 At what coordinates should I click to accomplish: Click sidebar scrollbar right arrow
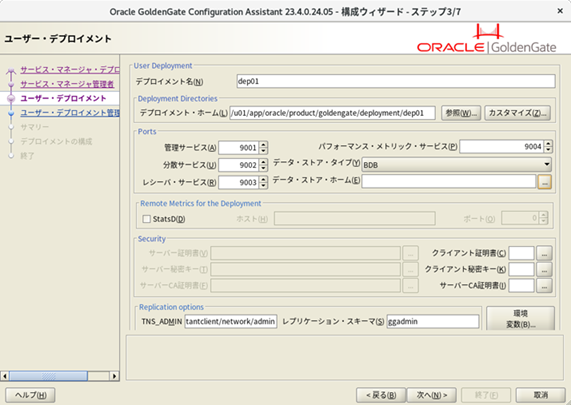(114, 376)
